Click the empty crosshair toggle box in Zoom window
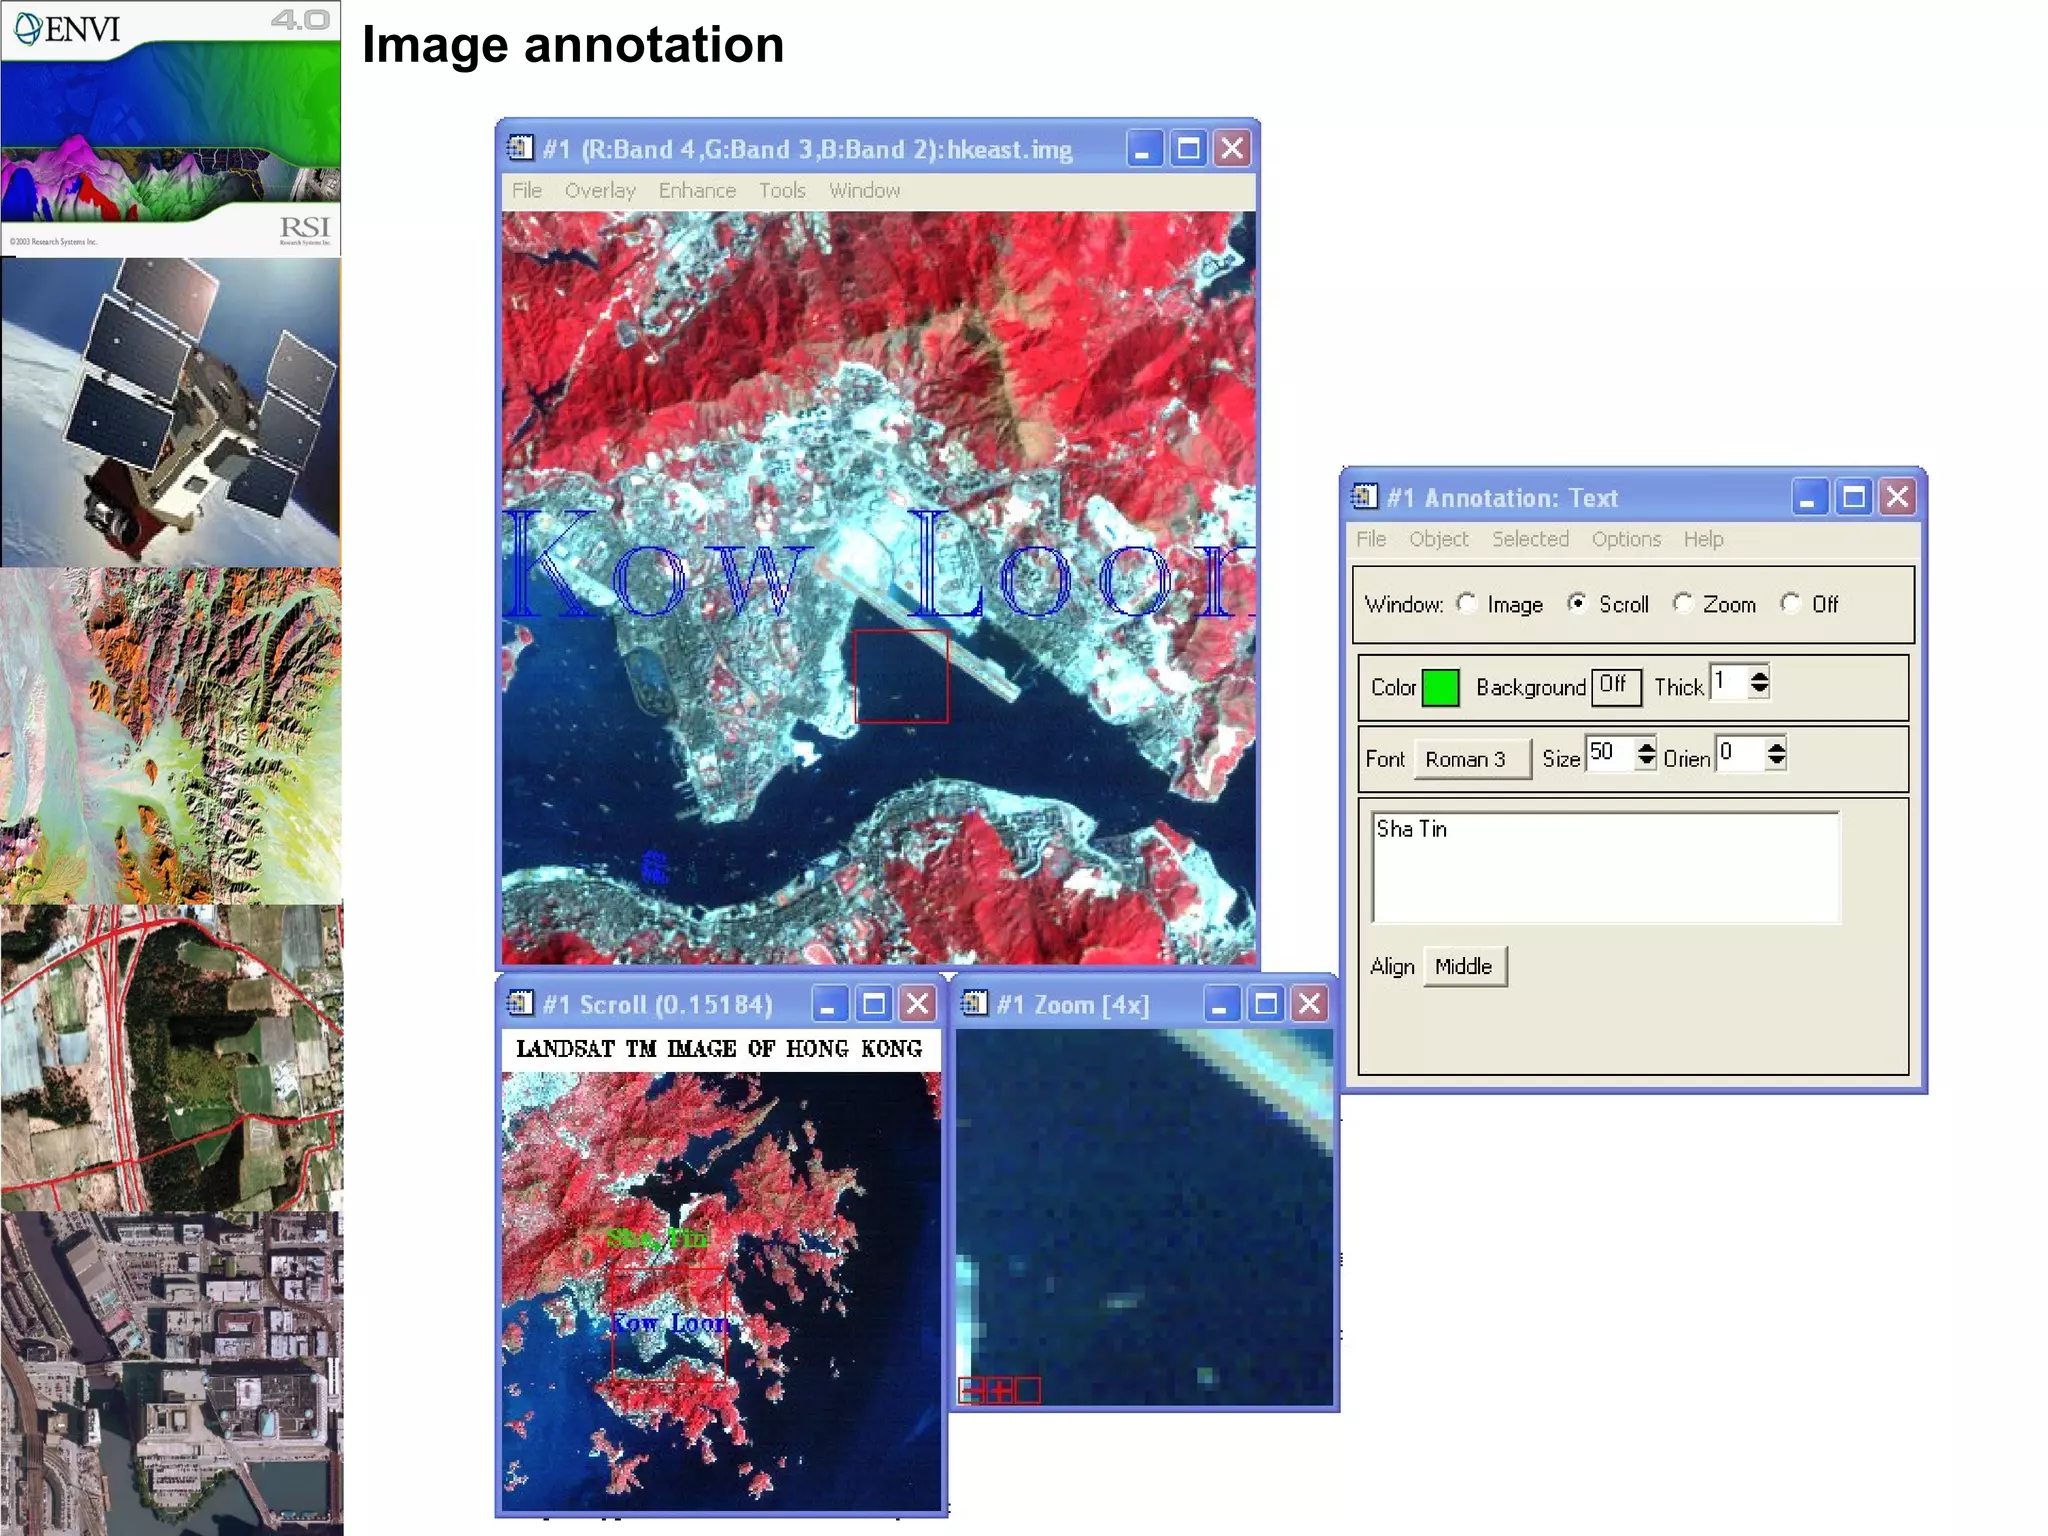 pyautogui.click(x=1028, y=1390)
